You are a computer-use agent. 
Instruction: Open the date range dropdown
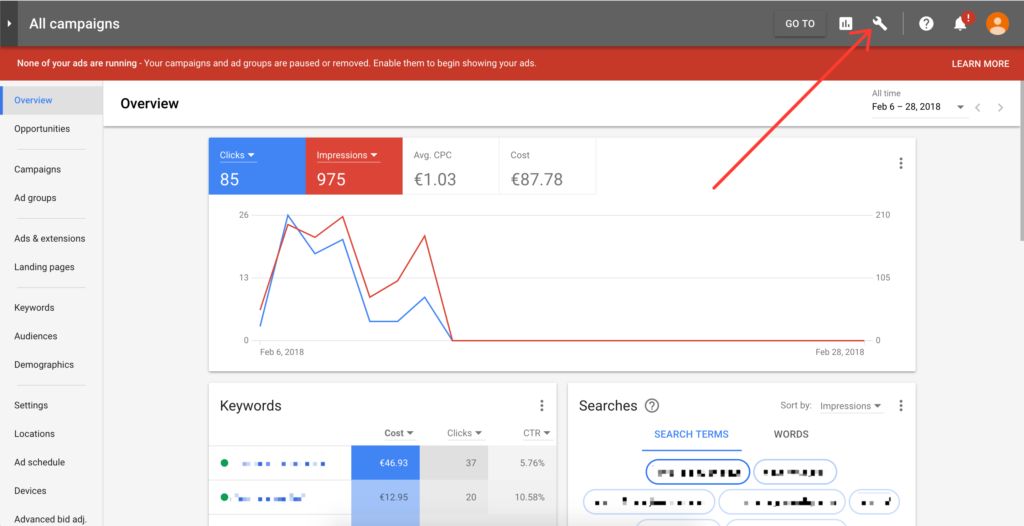click(918, 107)
